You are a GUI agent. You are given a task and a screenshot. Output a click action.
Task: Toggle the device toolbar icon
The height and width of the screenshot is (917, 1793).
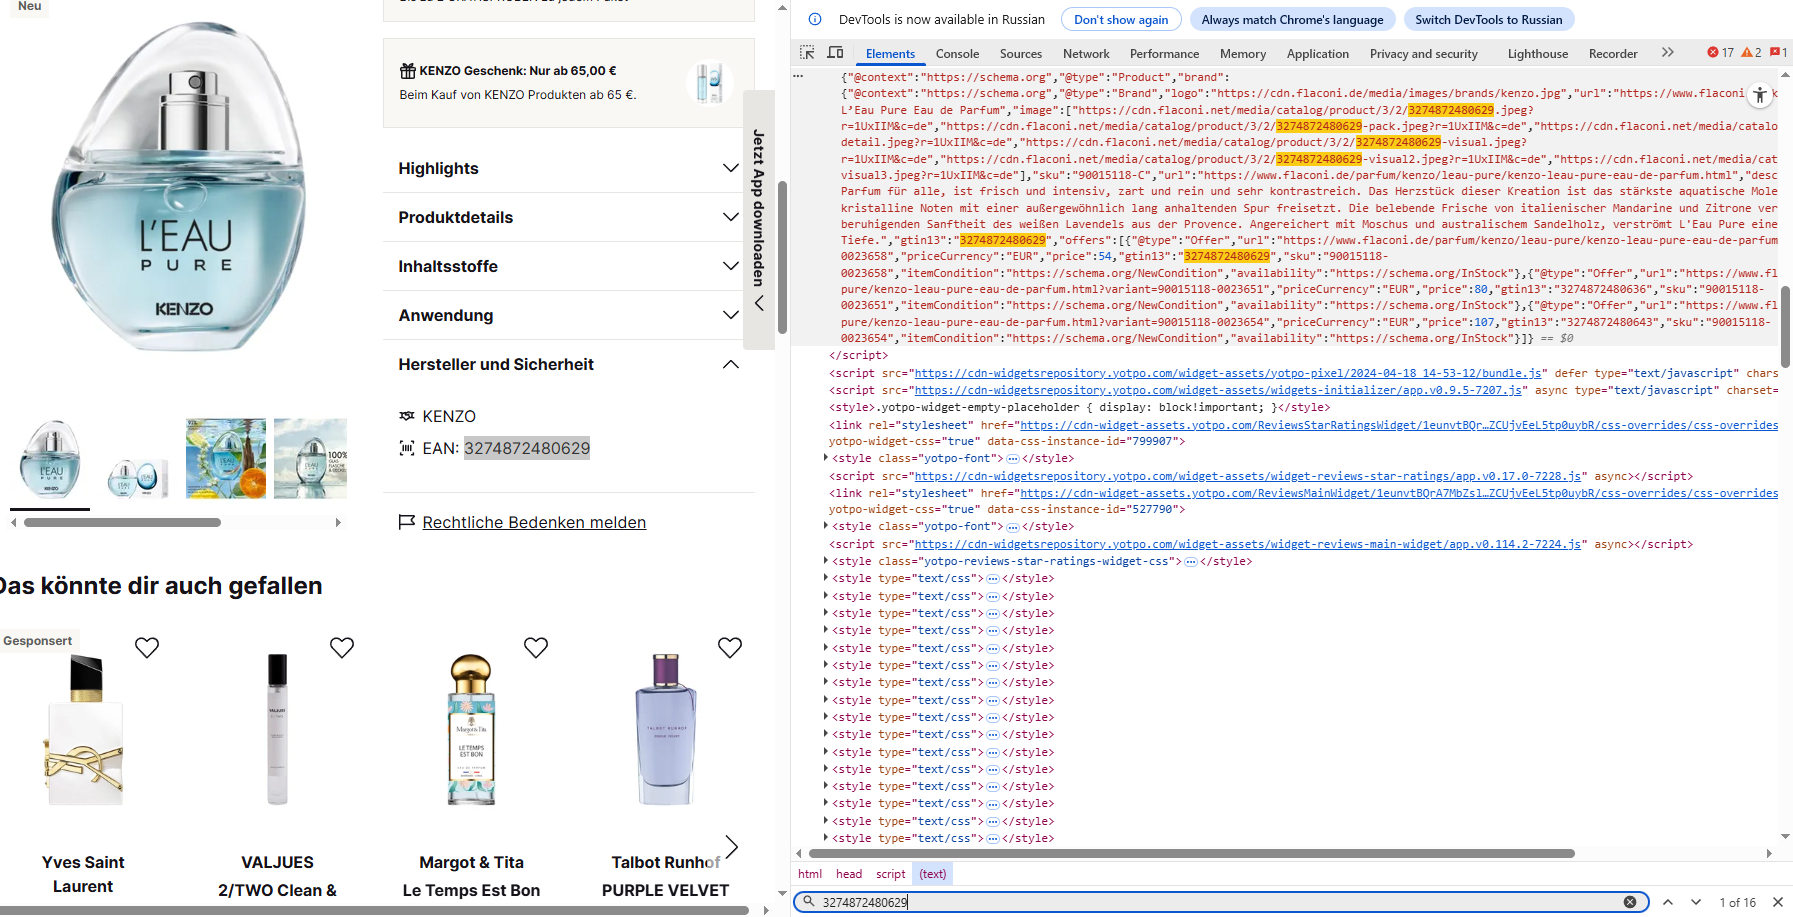tap(836, 53)
